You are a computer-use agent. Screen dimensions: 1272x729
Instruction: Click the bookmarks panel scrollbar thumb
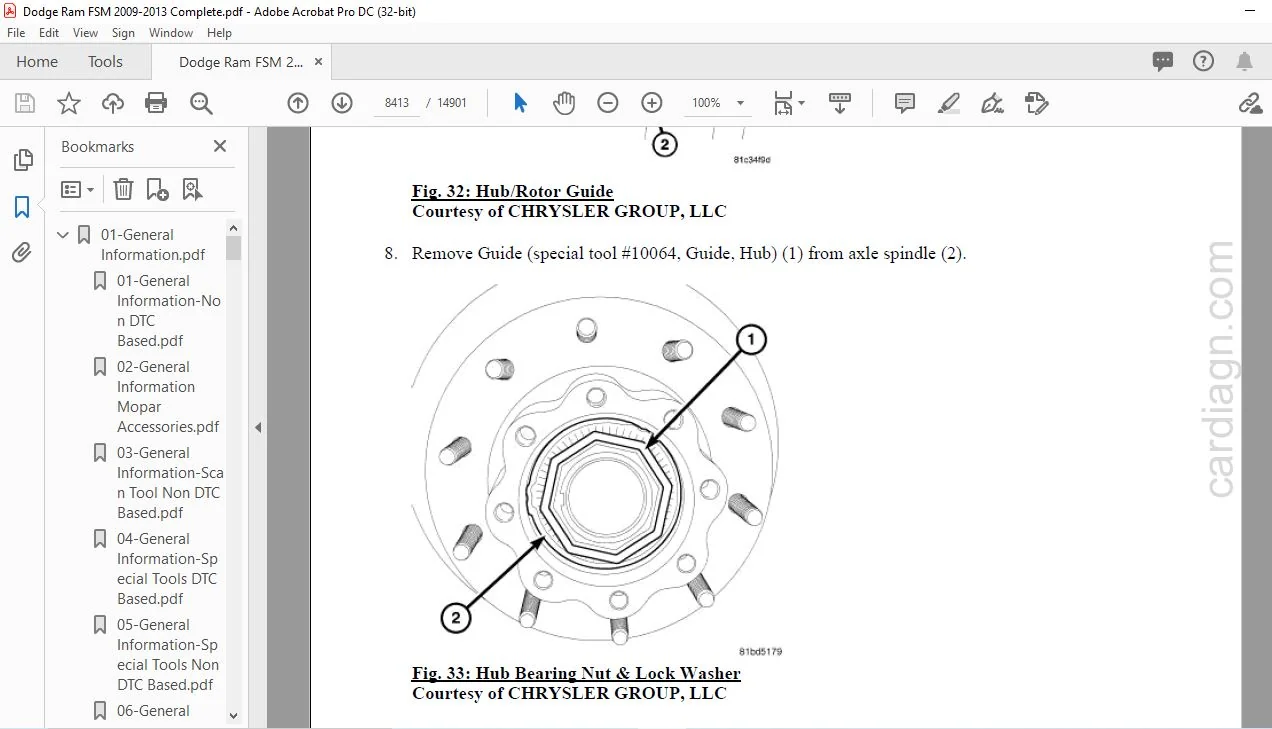tap(233, 247)
